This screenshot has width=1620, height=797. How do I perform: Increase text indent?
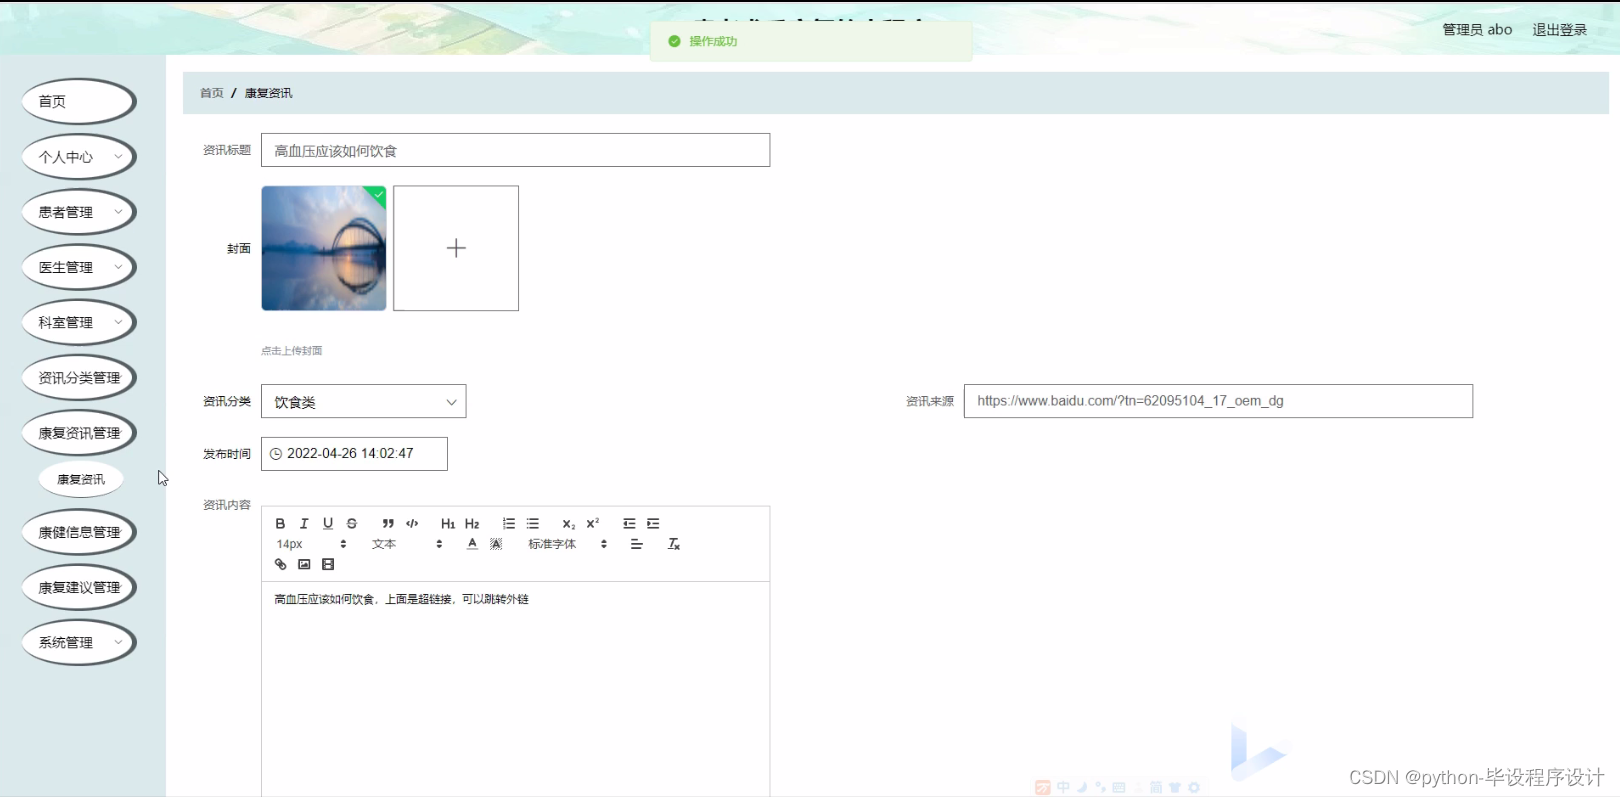coord(653,523)
